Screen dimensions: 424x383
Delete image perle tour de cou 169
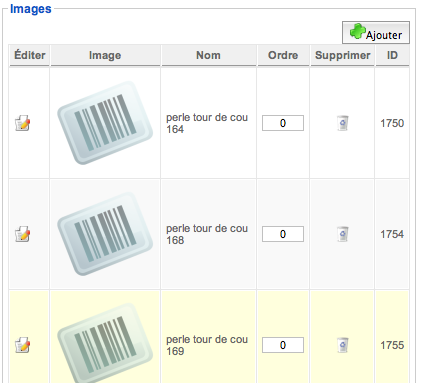[342, 345]
